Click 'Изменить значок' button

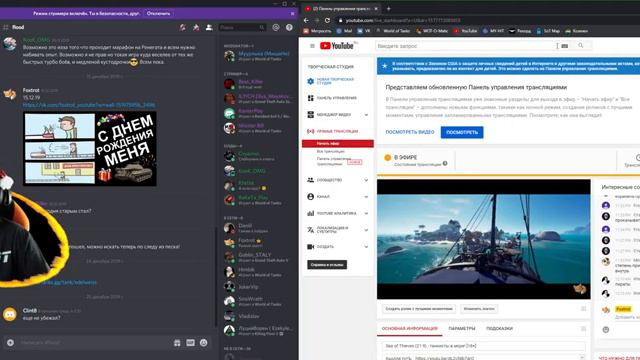479,309
